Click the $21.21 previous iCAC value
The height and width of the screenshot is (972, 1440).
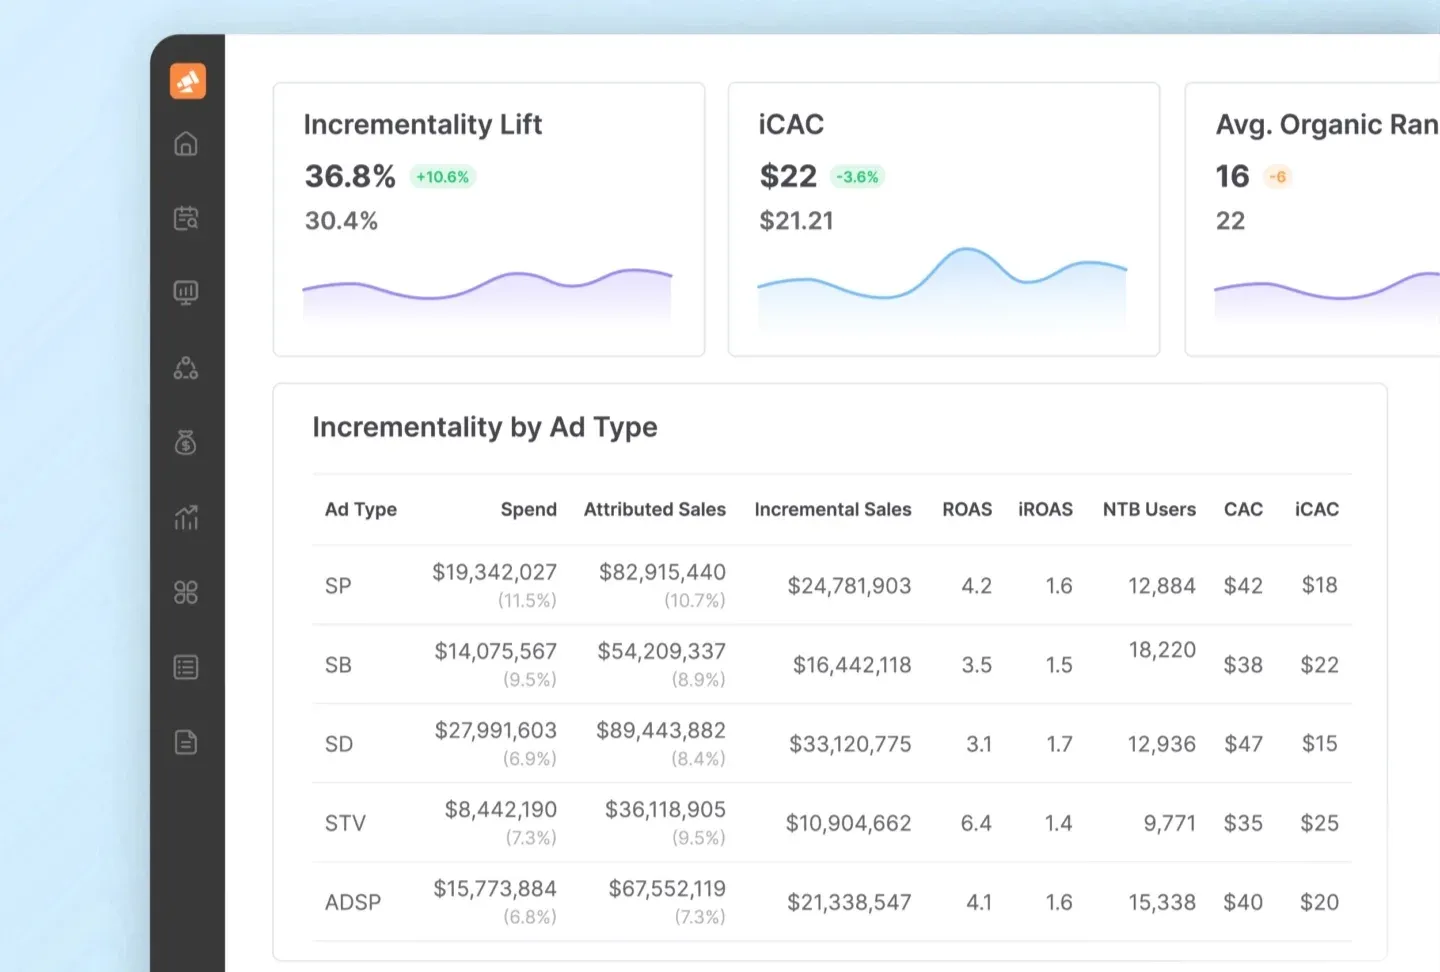796,221
